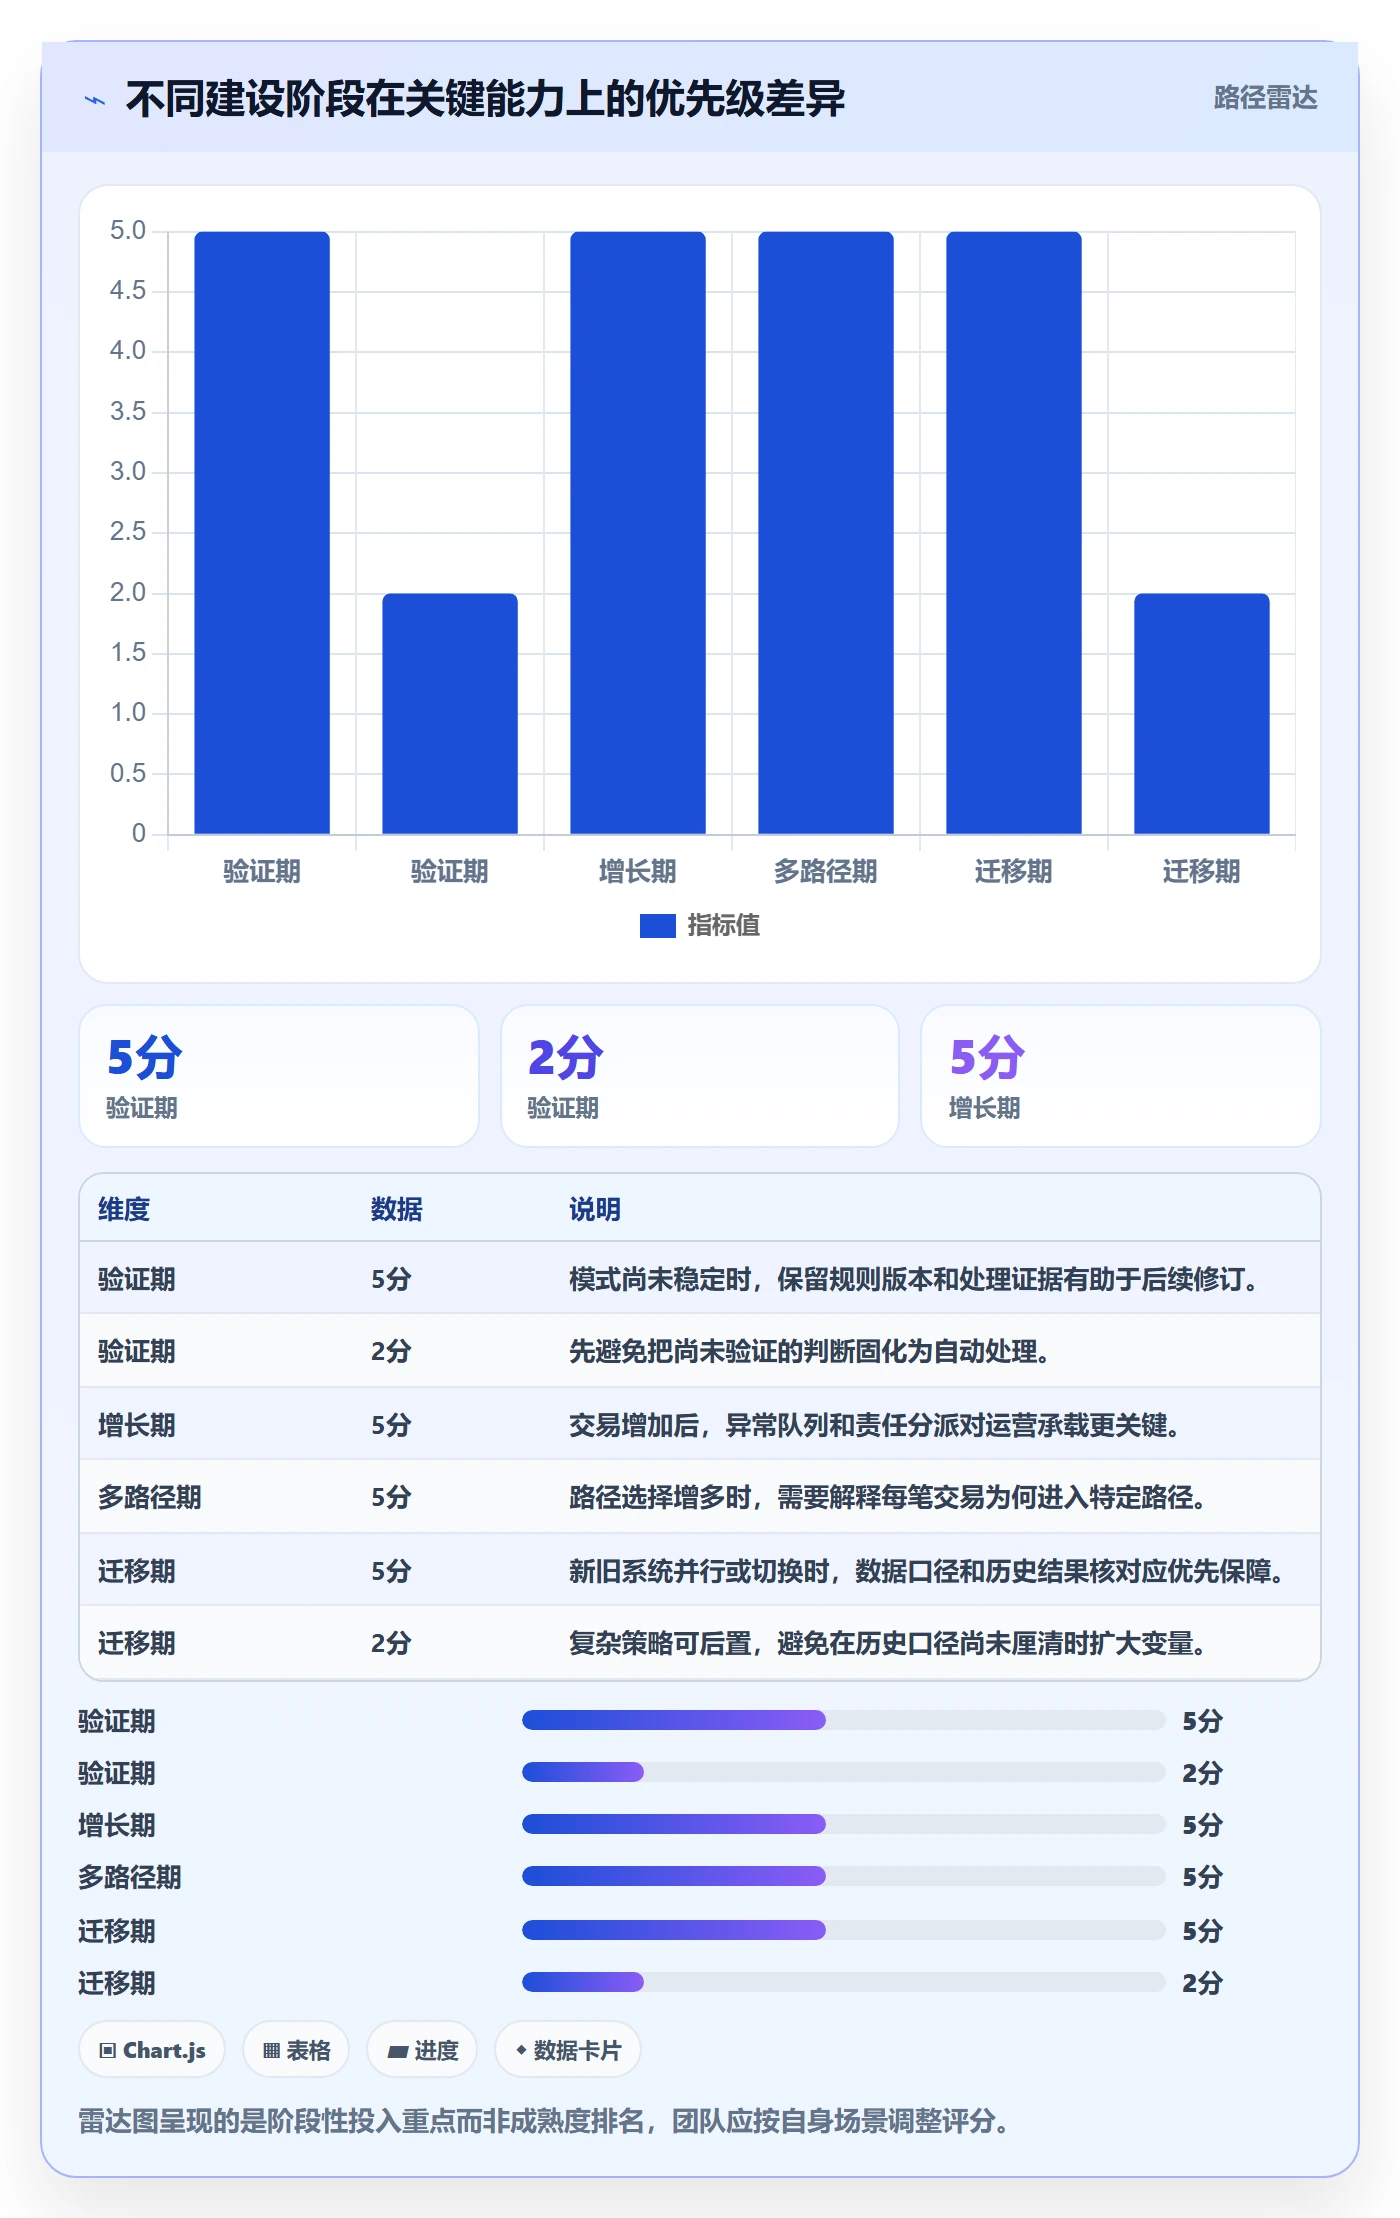Viewport: 1400px width, 2218px height.
Task: Click the 多路径期 bar in the chart
Action: pos(826,533)
